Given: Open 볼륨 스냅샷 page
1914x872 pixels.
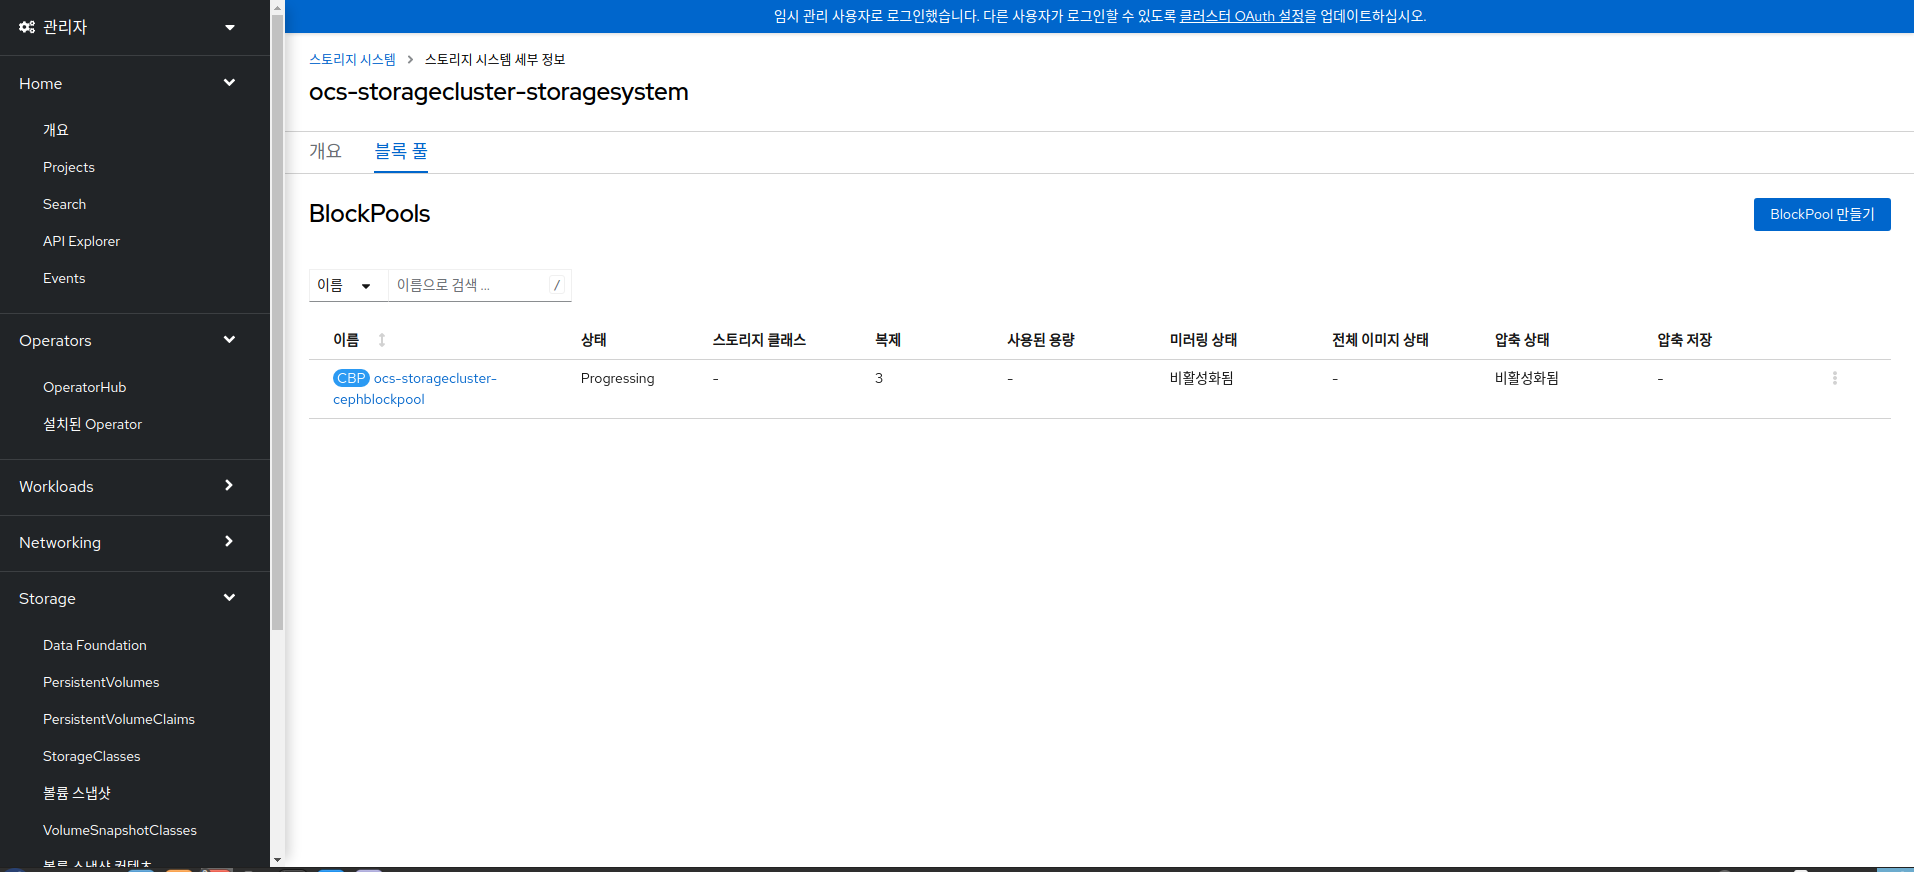Looking at the screenshot, I should tap(77, 793).
